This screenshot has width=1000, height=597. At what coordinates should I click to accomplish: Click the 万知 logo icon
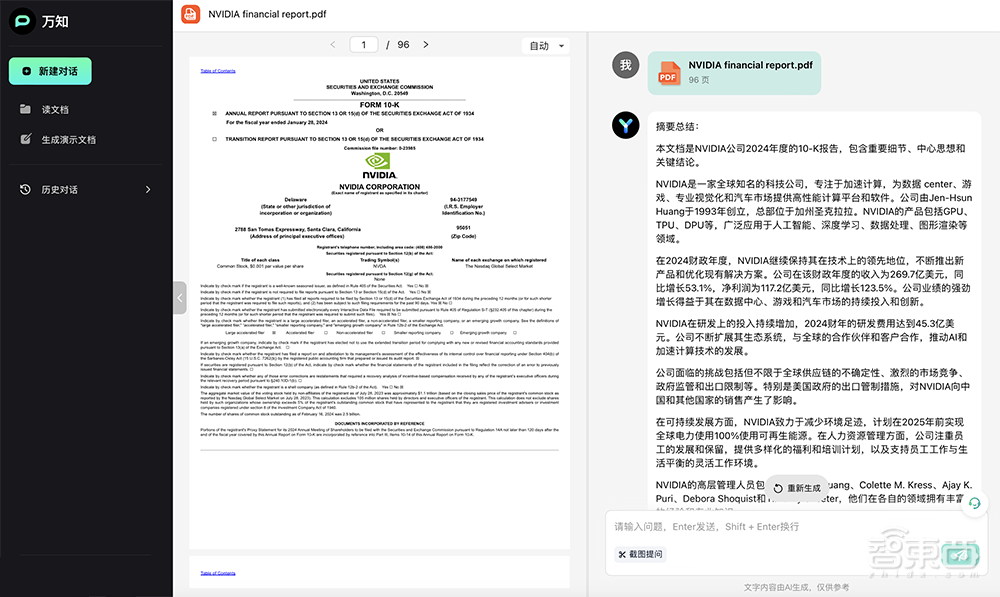(x=21, y=20)
